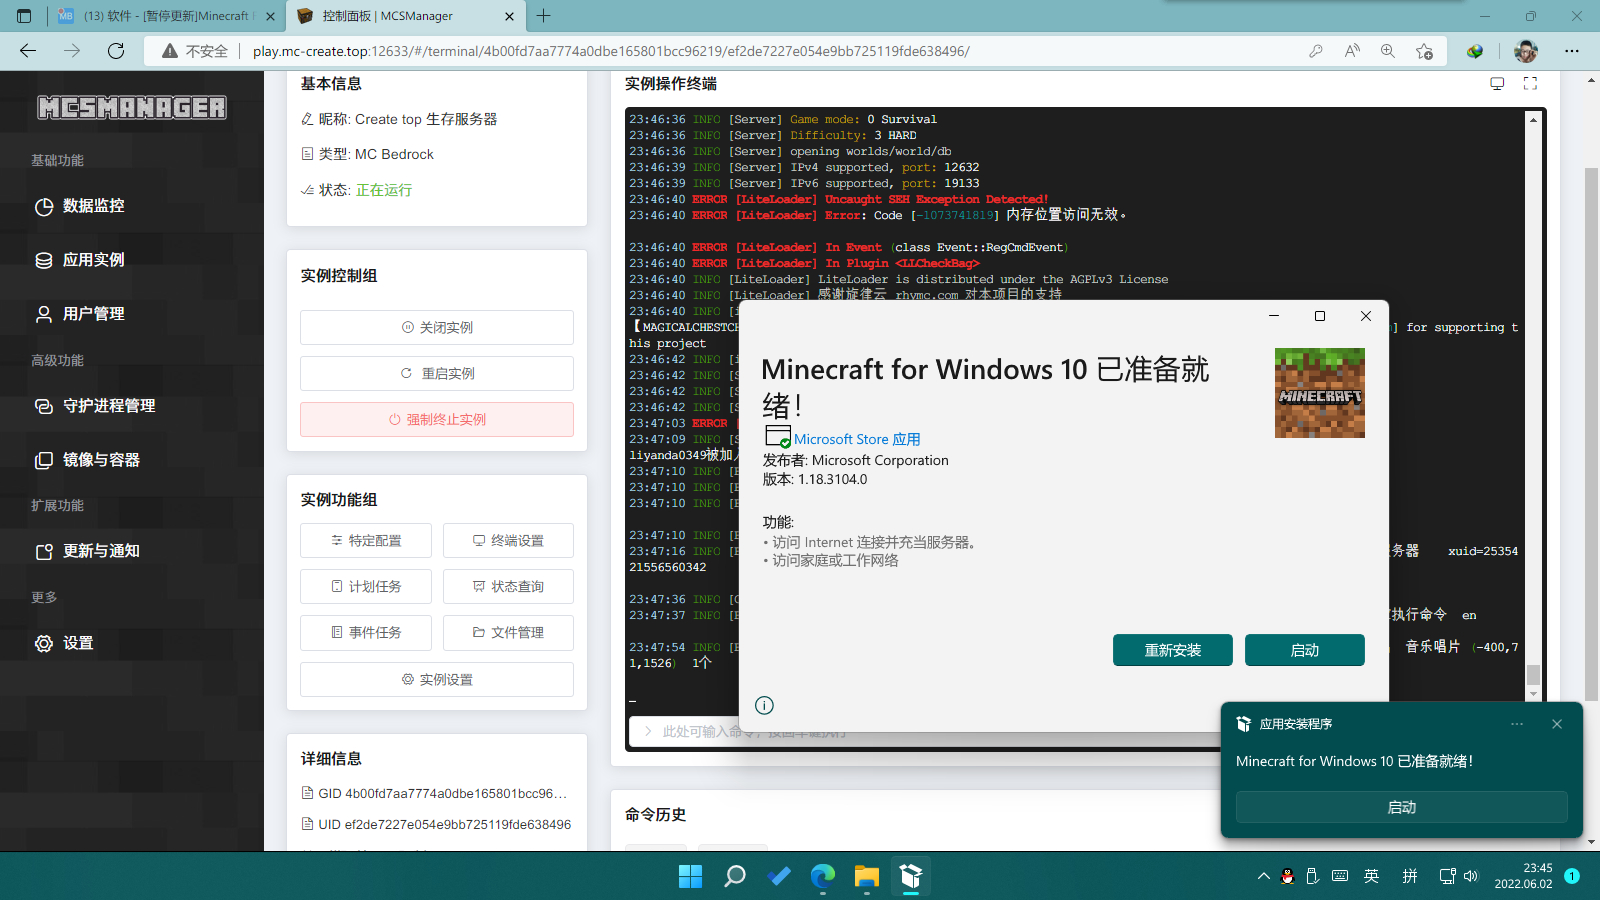Toggle terminal fullscreen icon
Viewport: 1600px width, 900px height.
[x=1530, y=84]
